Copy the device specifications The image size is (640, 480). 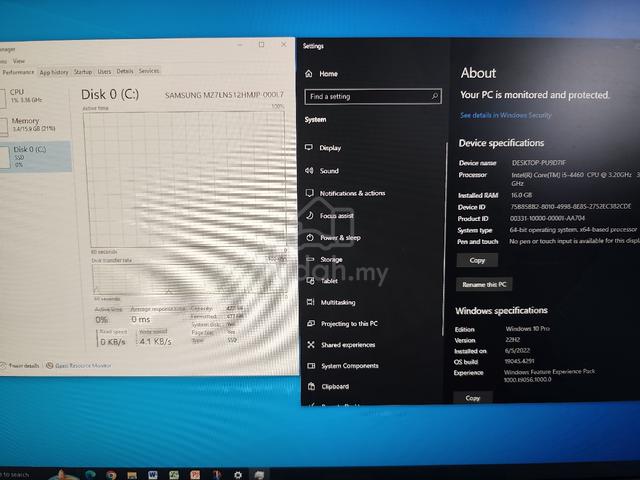pyautogui.click(x=477, y=260)
